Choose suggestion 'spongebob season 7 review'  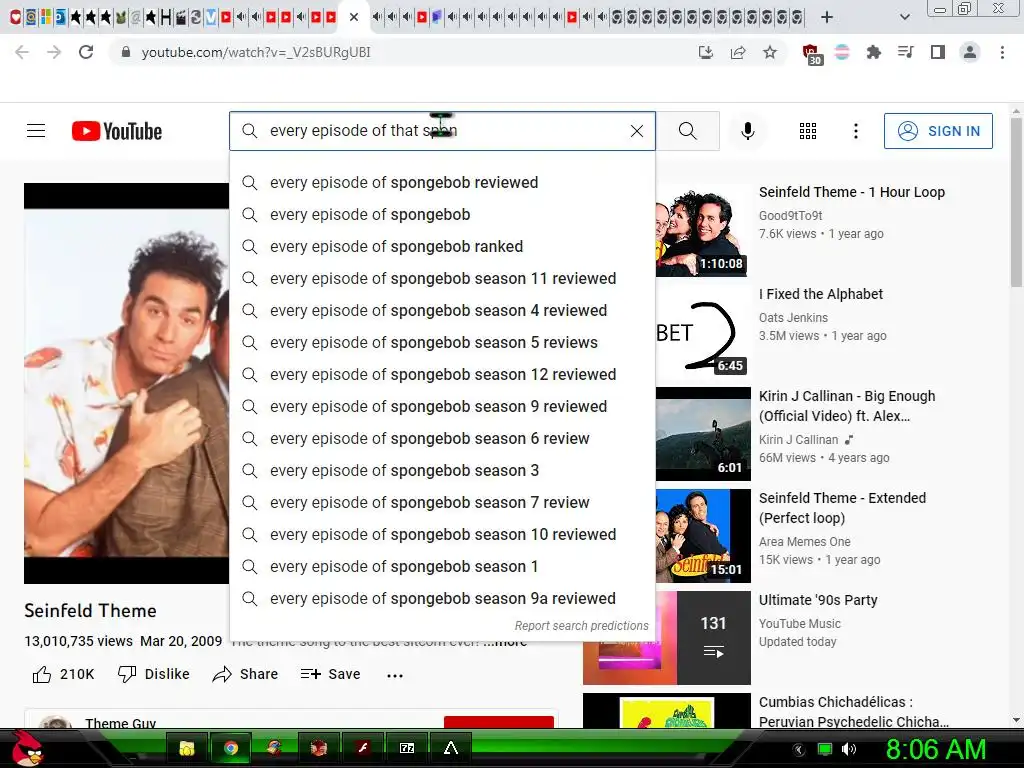pyautogui.click(x=442, y=502)
